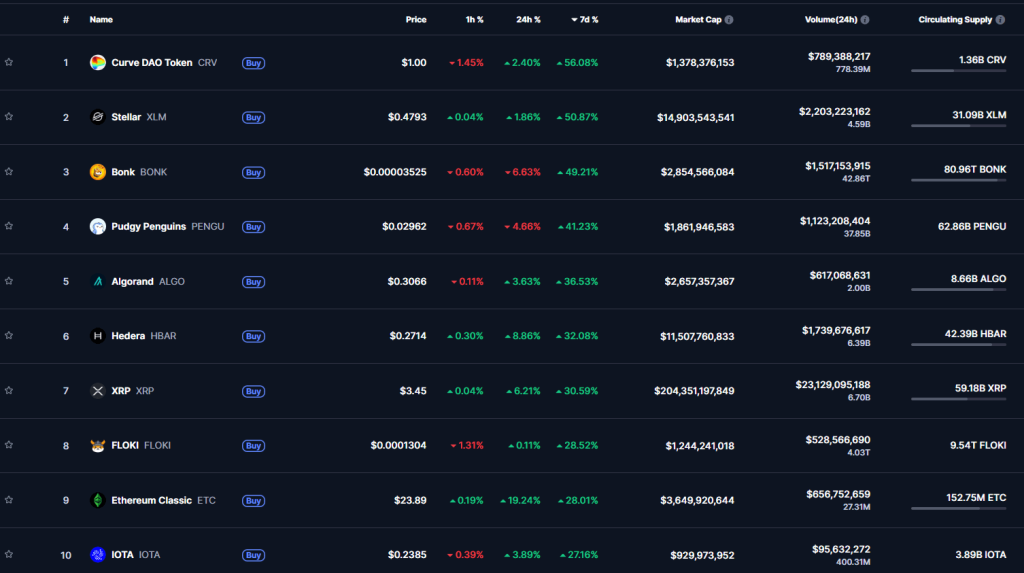Click the XRP logo icon

[97, 391]
